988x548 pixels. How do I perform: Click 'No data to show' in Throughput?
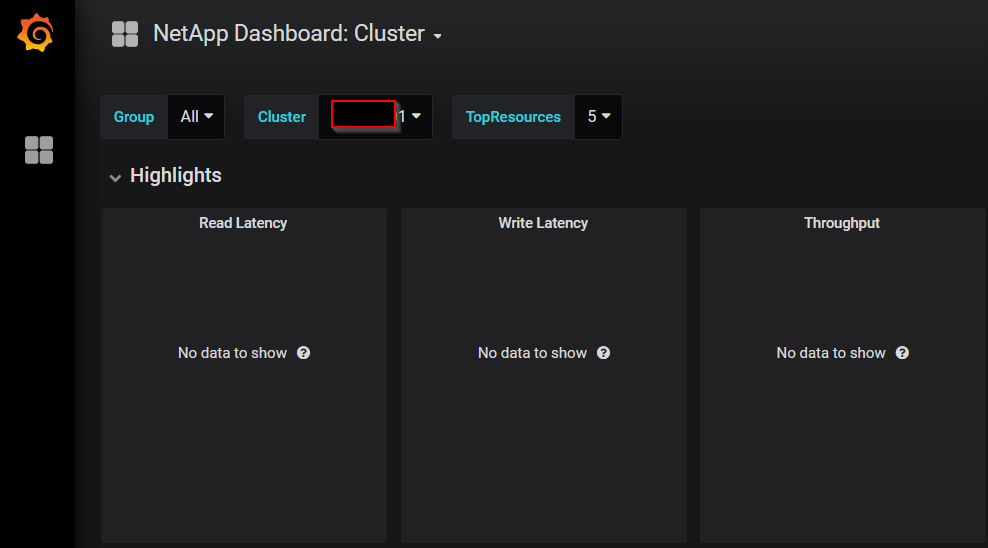coord(831,353)
